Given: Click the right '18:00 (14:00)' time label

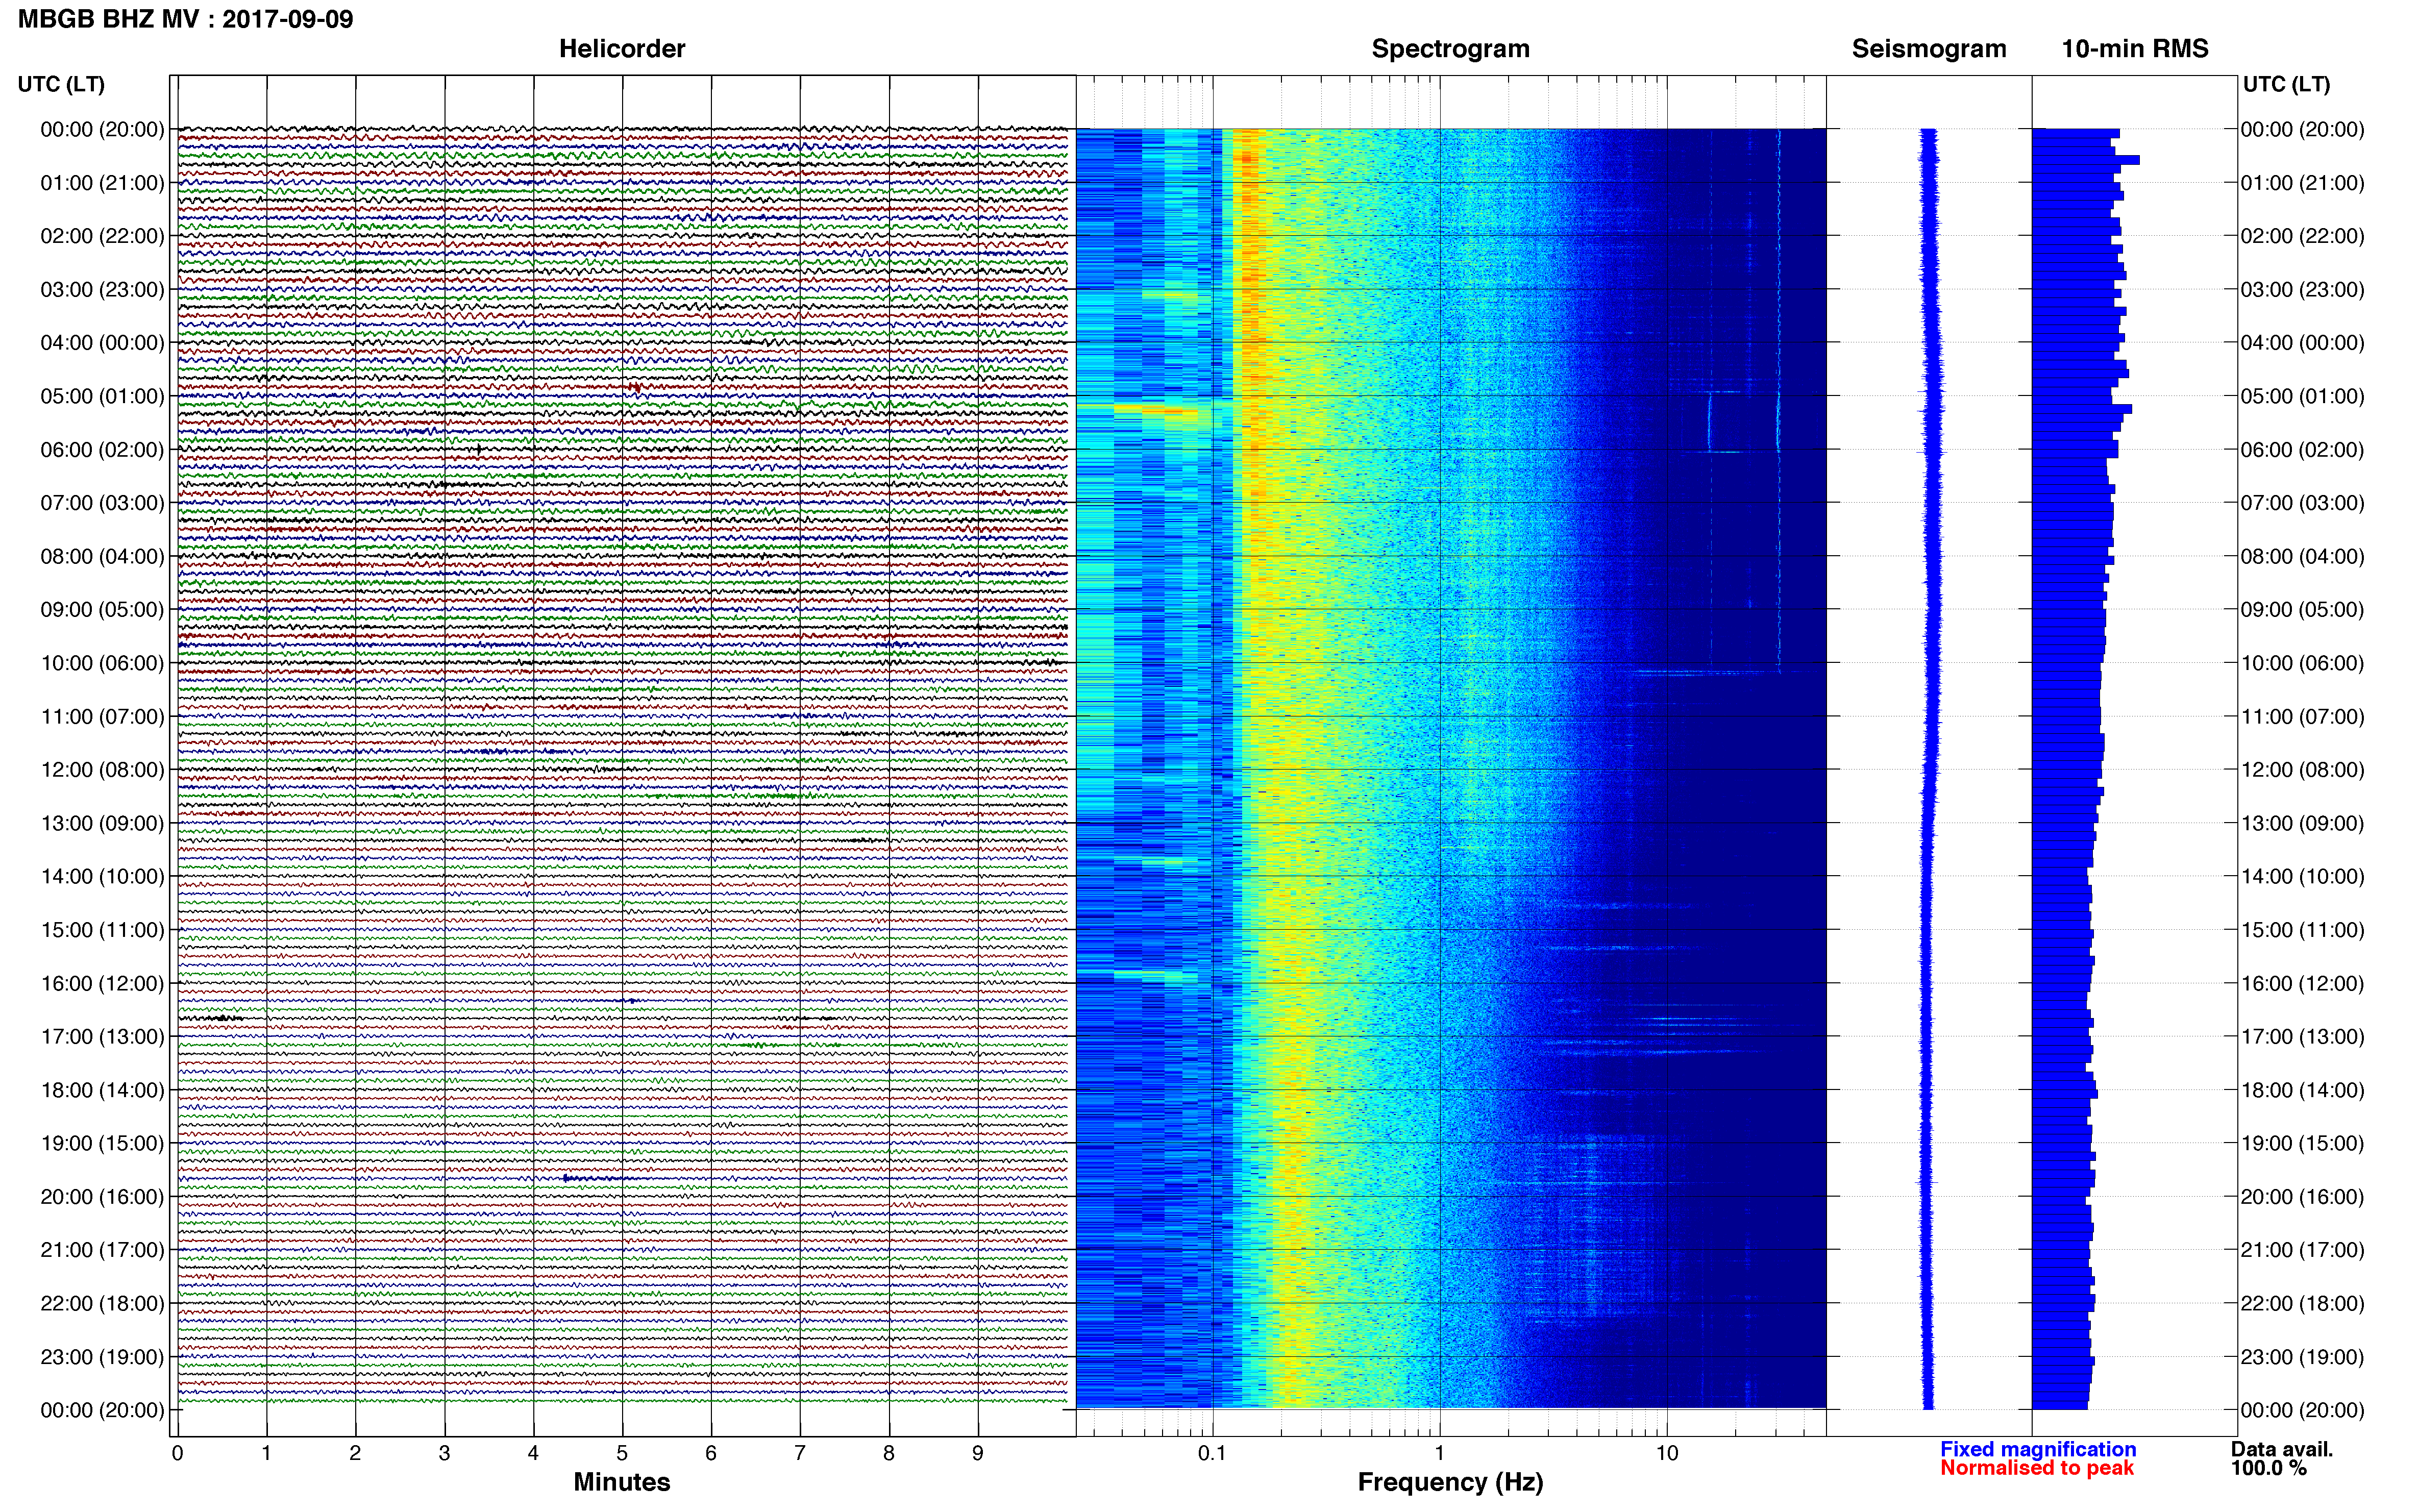Looking at the screenshot, I should (2302, 1090).
